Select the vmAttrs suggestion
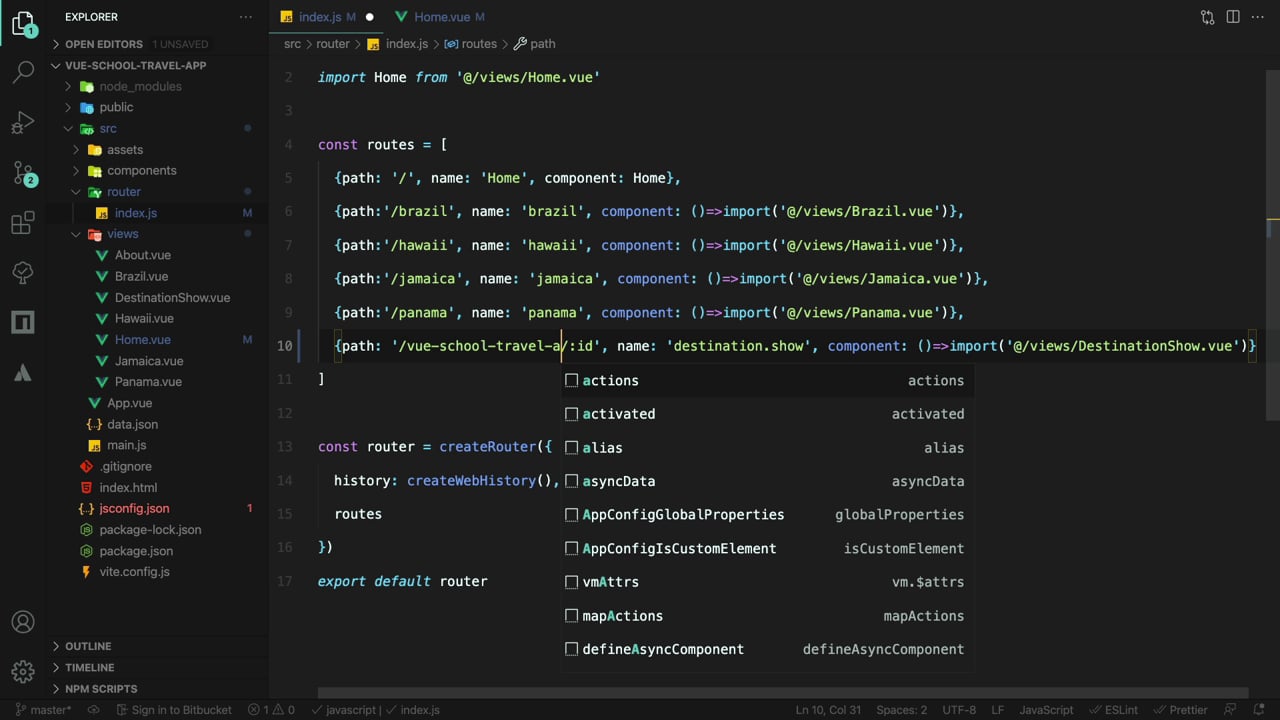This screenshot has height=720, width=1280. pyautogui.click(x=767, y=582)
